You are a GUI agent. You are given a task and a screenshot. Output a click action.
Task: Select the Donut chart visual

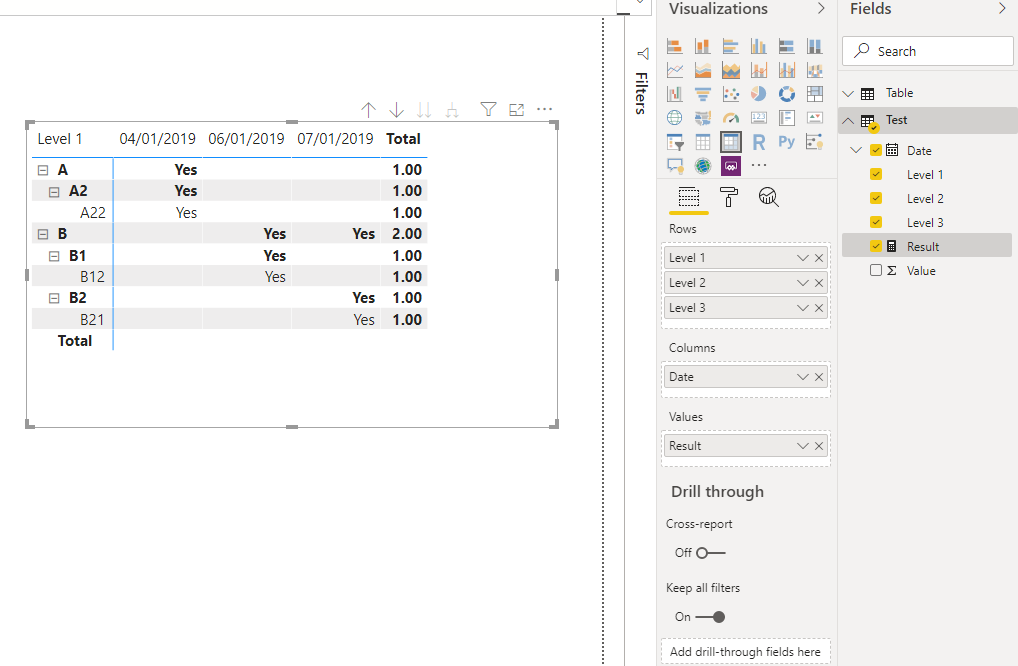[x=786, y=94]
